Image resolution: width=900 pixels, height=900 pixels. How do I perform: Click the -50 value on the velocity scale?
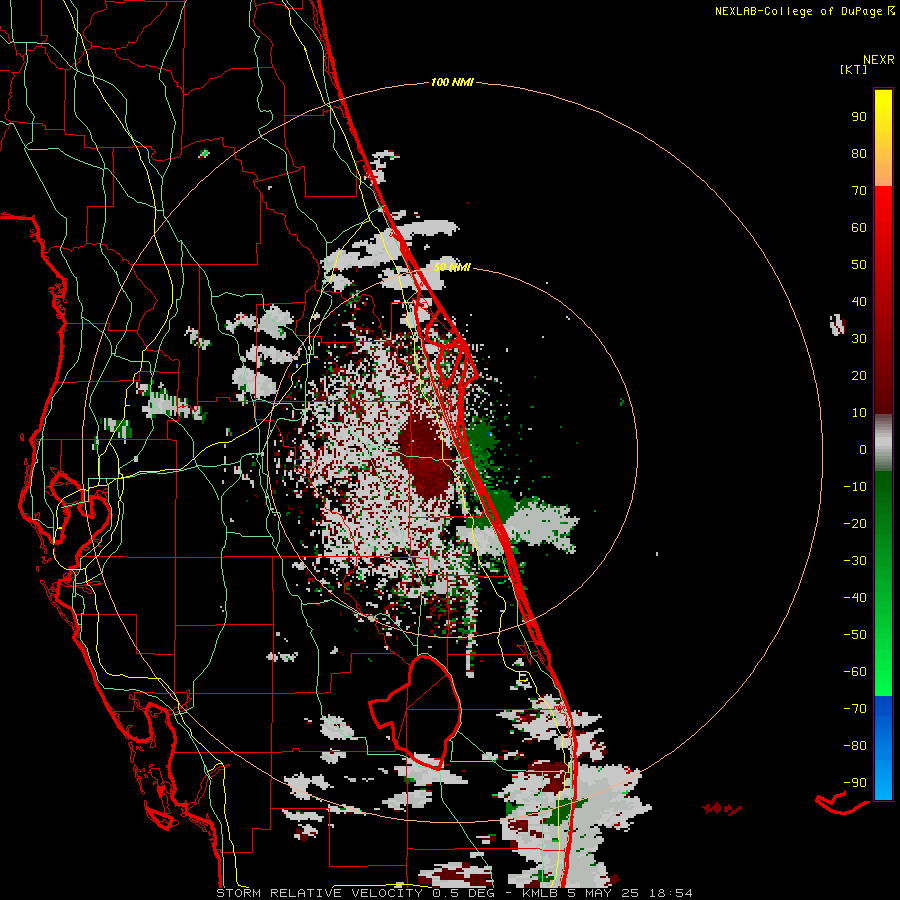pos(855,635)
